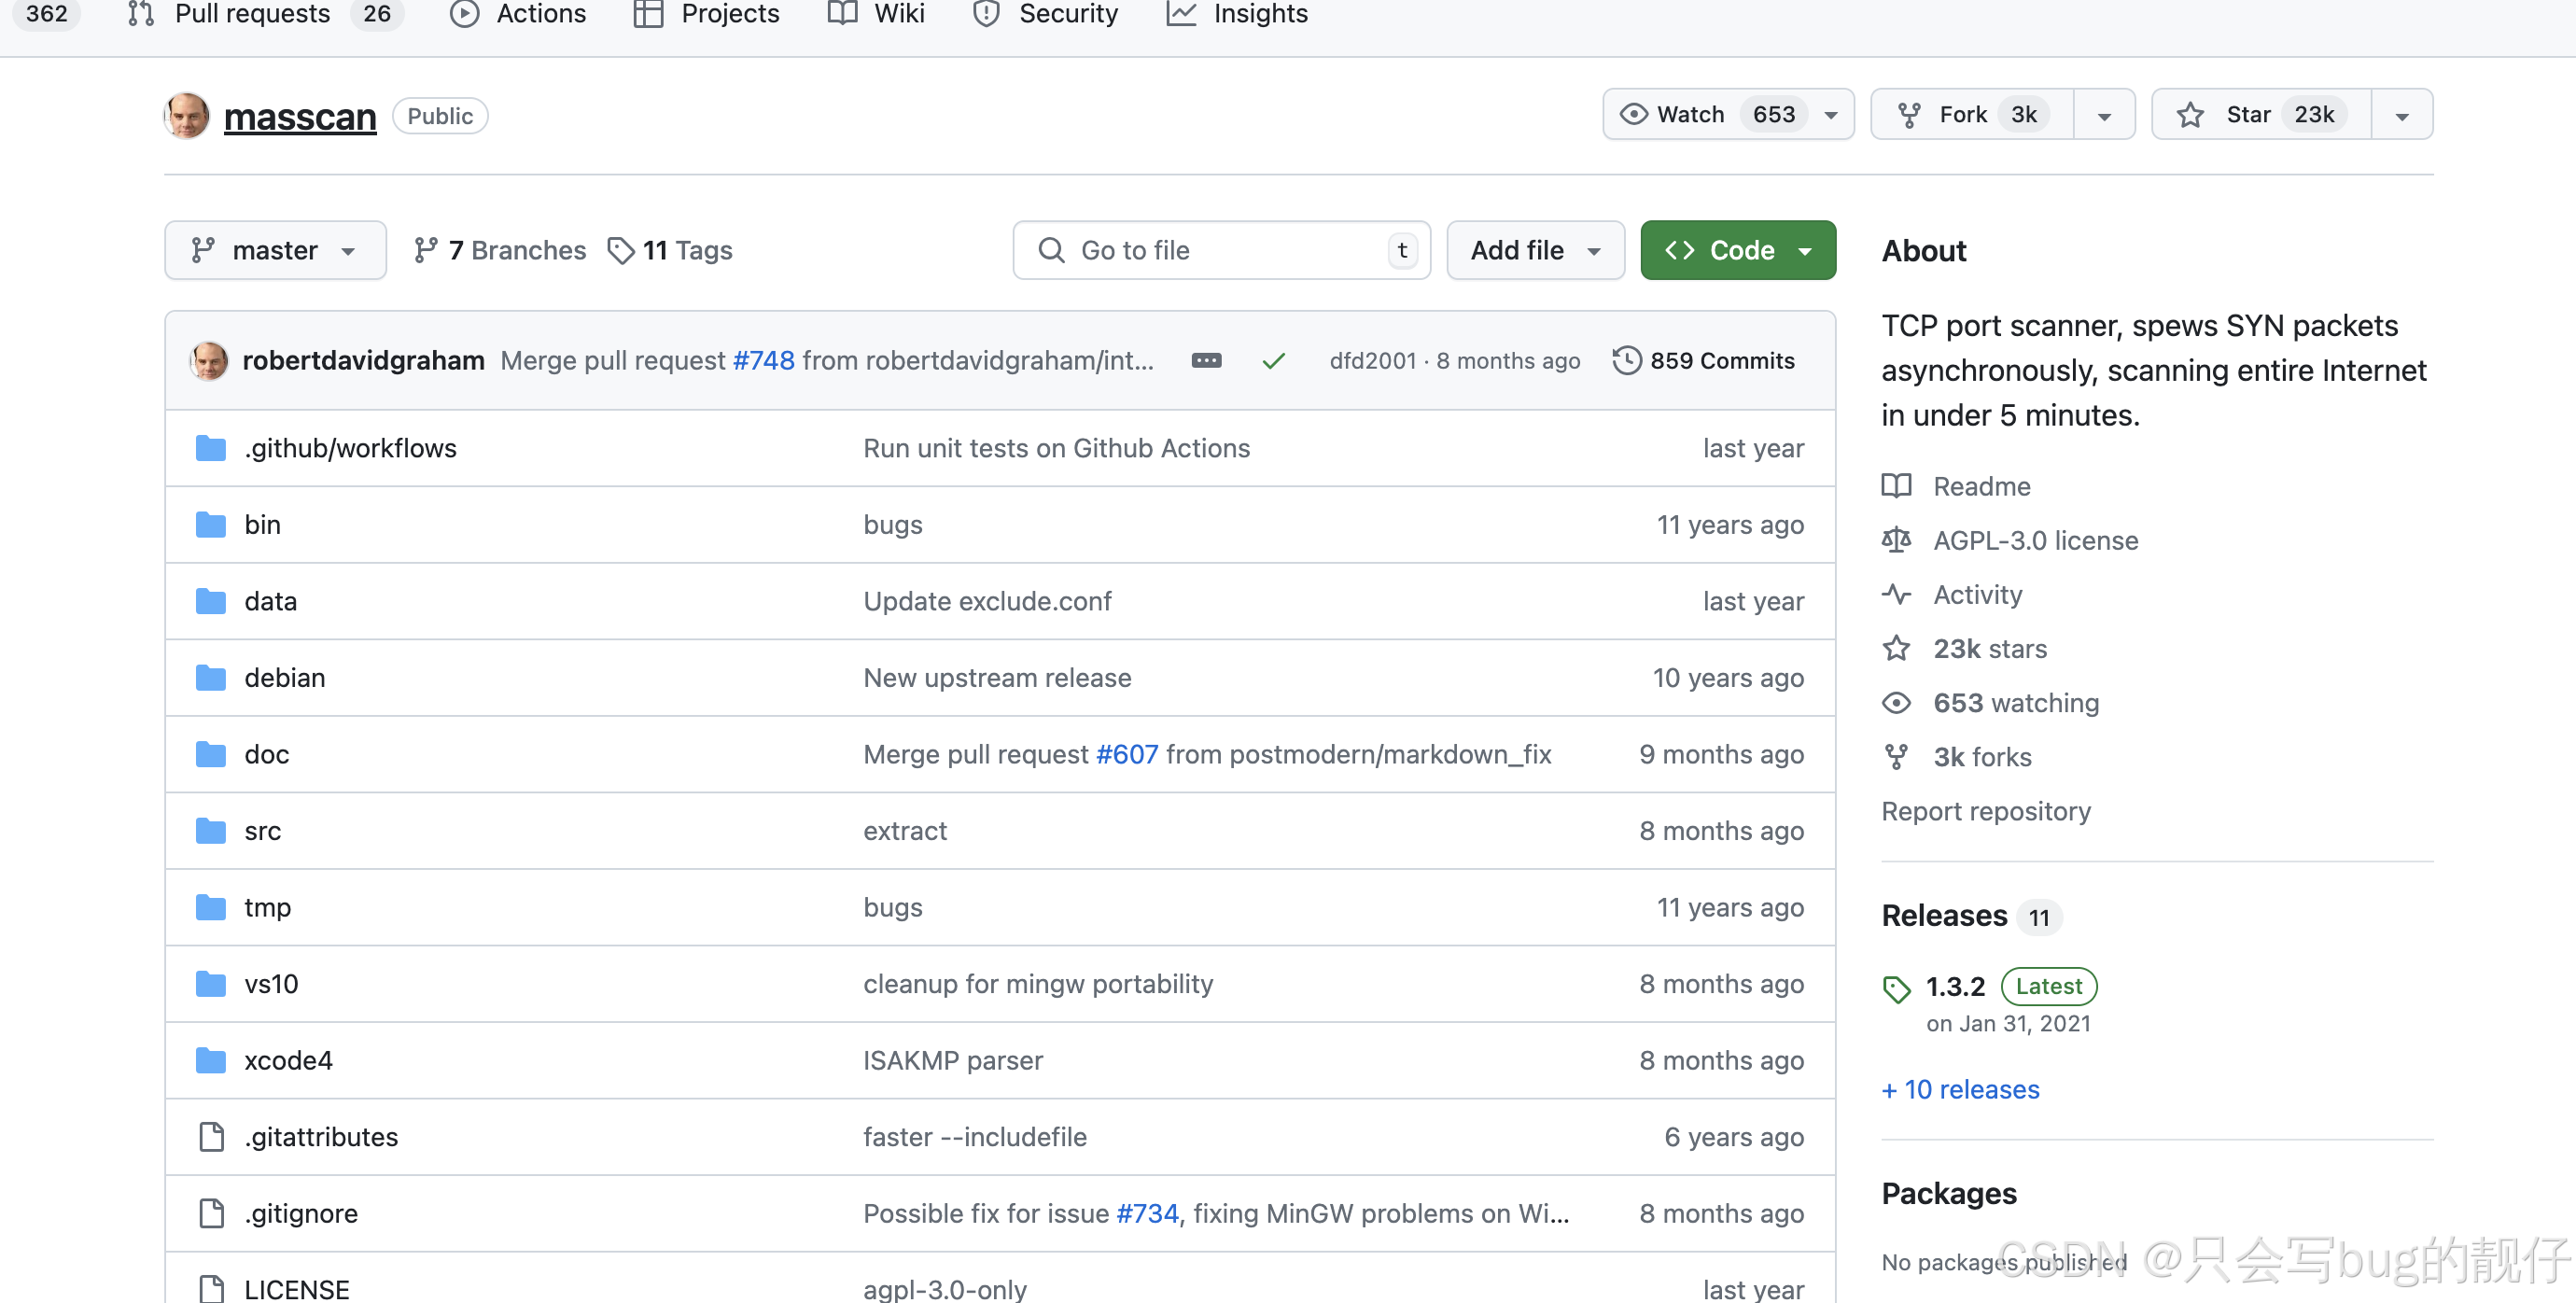Open the Security tab

[1045, 14]
